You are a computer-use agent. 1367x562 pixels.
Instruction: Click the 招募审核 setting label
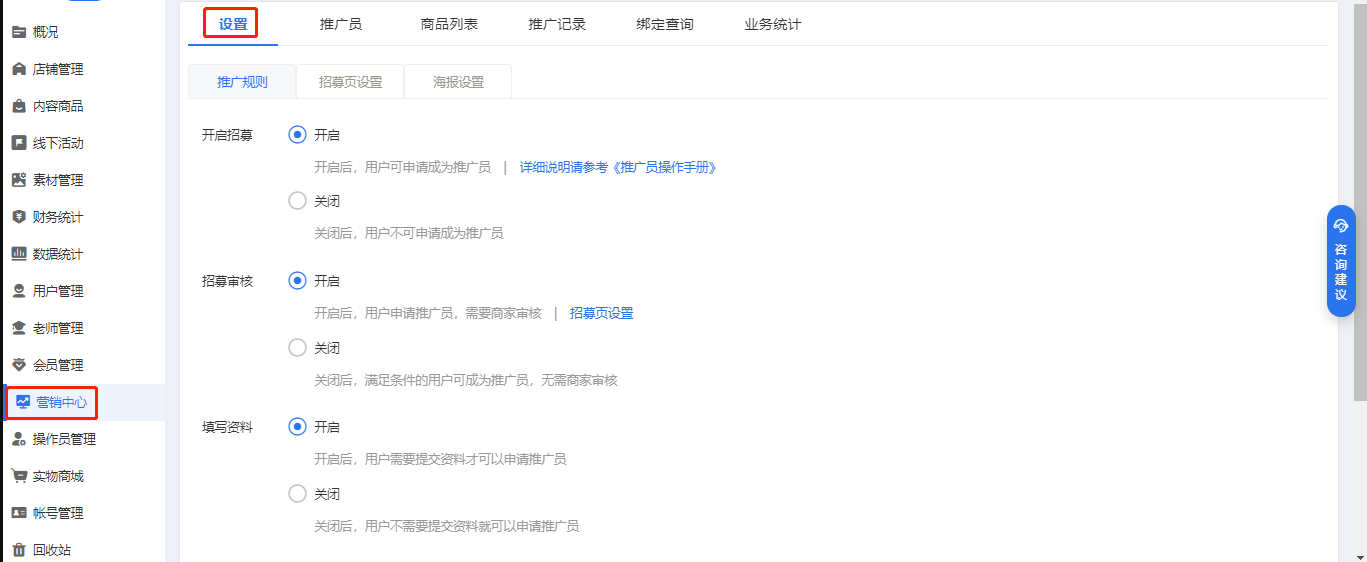[x=227, y=281]
